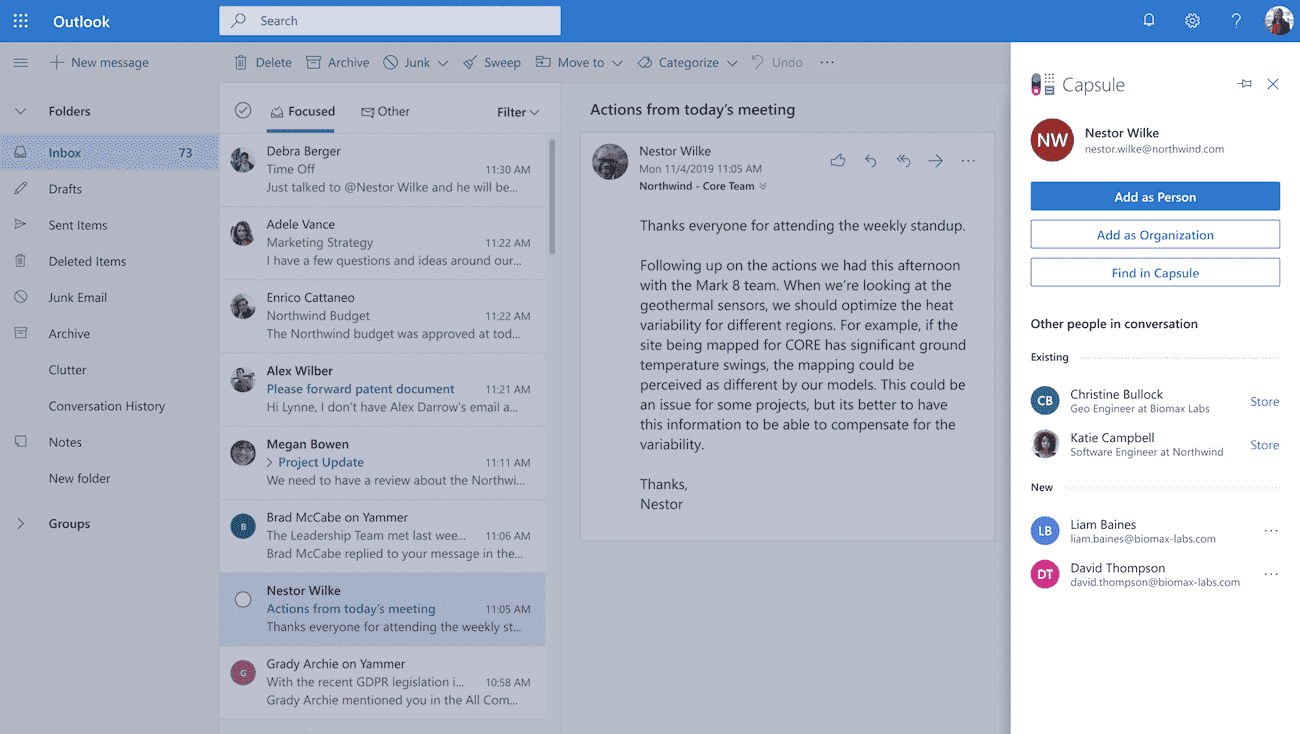
Task: Open the Settings gear
Action: [1192, 20]
